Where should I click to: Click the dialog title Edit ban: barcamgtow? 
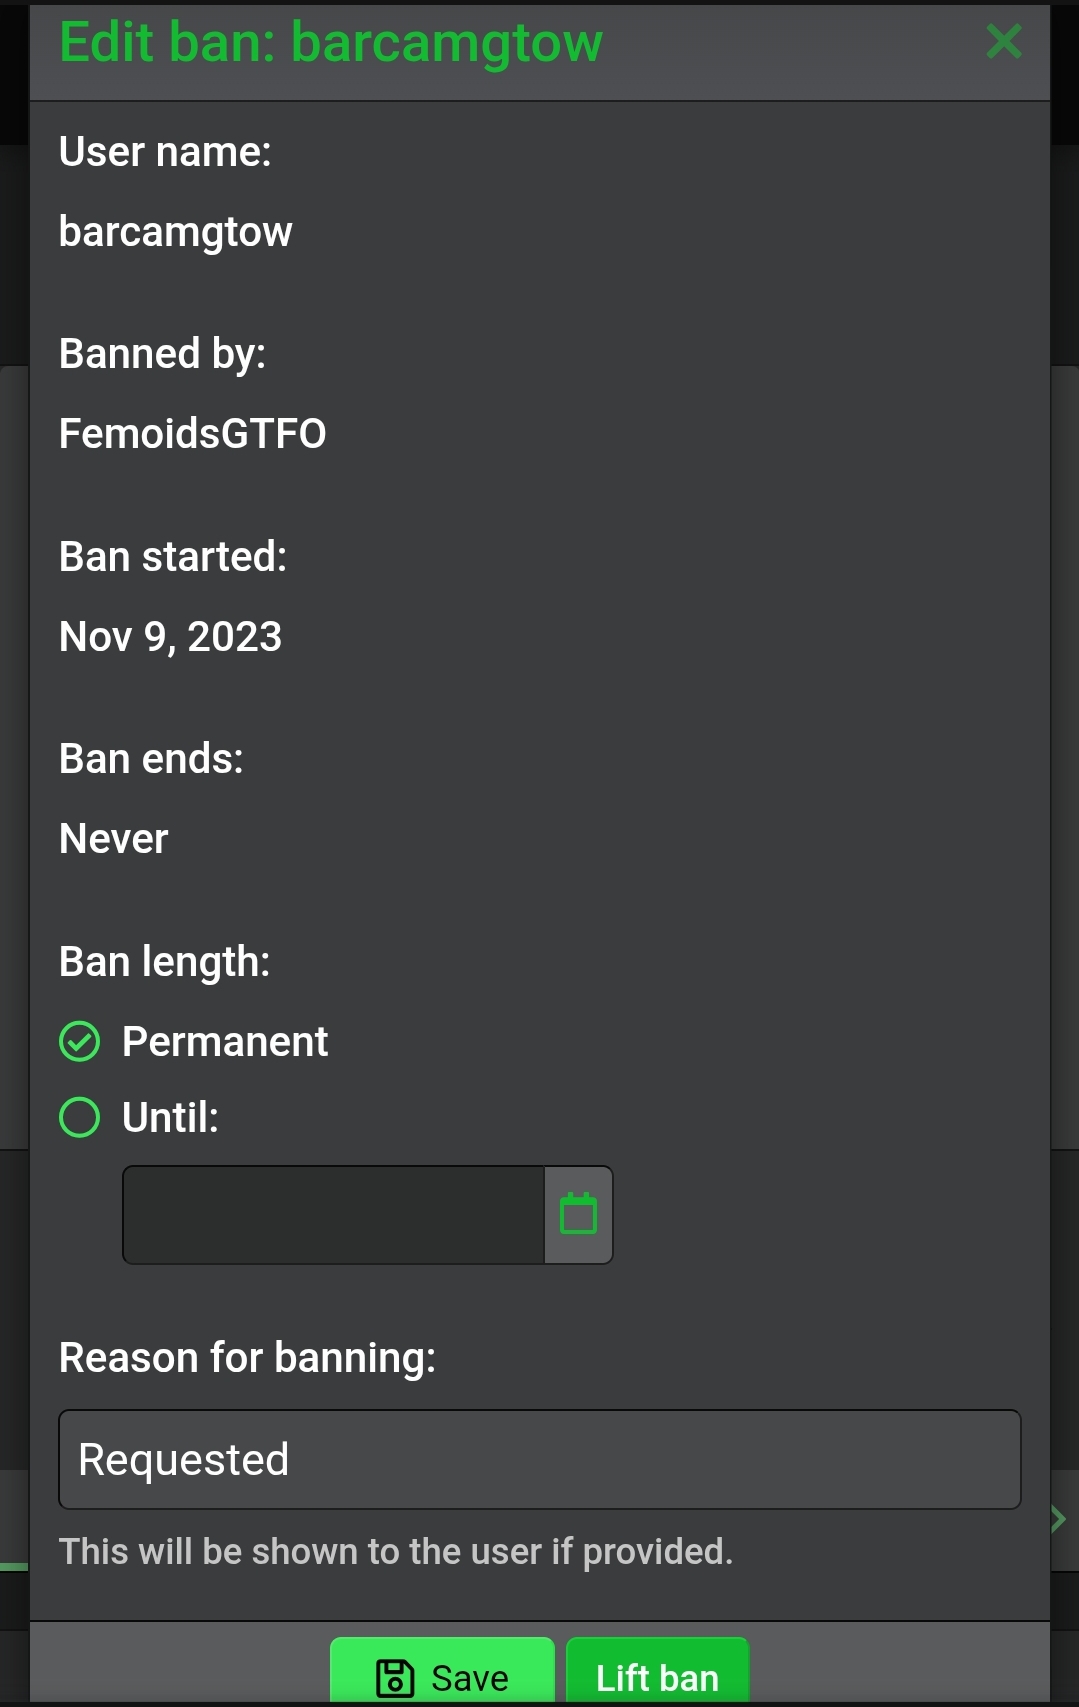(331, 42)
